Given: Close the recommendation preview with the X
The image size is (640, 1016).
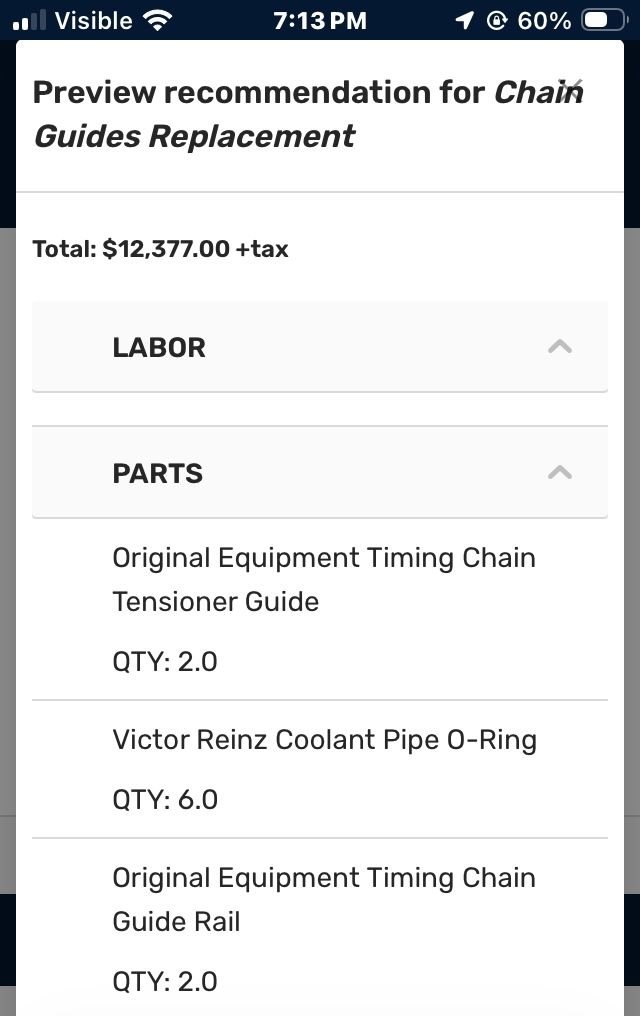Looking at the screenshot, I should [x=570, y=91].
